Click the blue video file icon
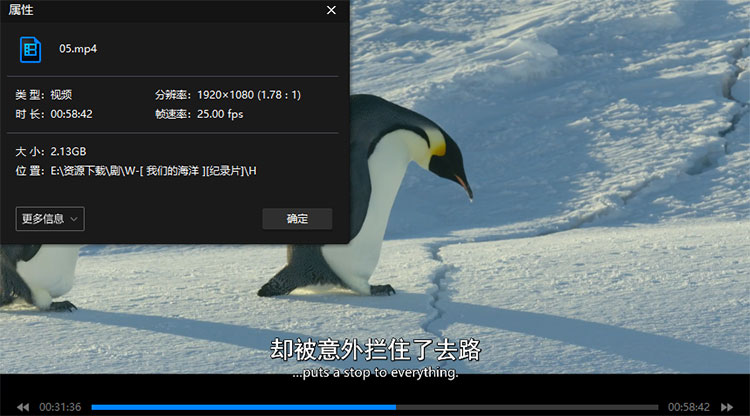The width and height of the screenshot is (750, 416). point(31,49)
